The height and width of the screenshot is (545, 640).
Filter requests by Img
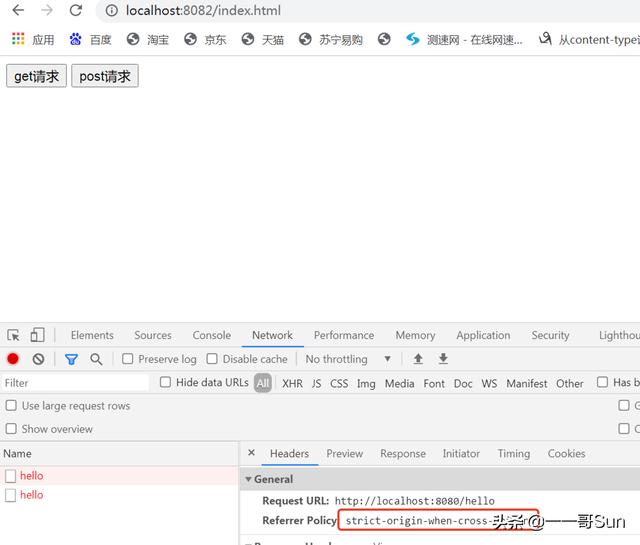(366, 383)
